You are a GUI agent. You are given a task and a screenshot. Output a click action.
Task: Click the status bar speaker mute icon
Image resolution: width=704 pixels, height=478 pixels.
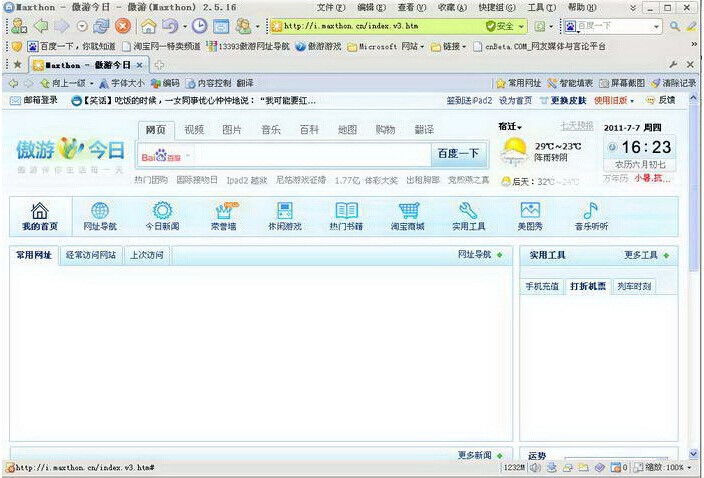pos(535,468)
